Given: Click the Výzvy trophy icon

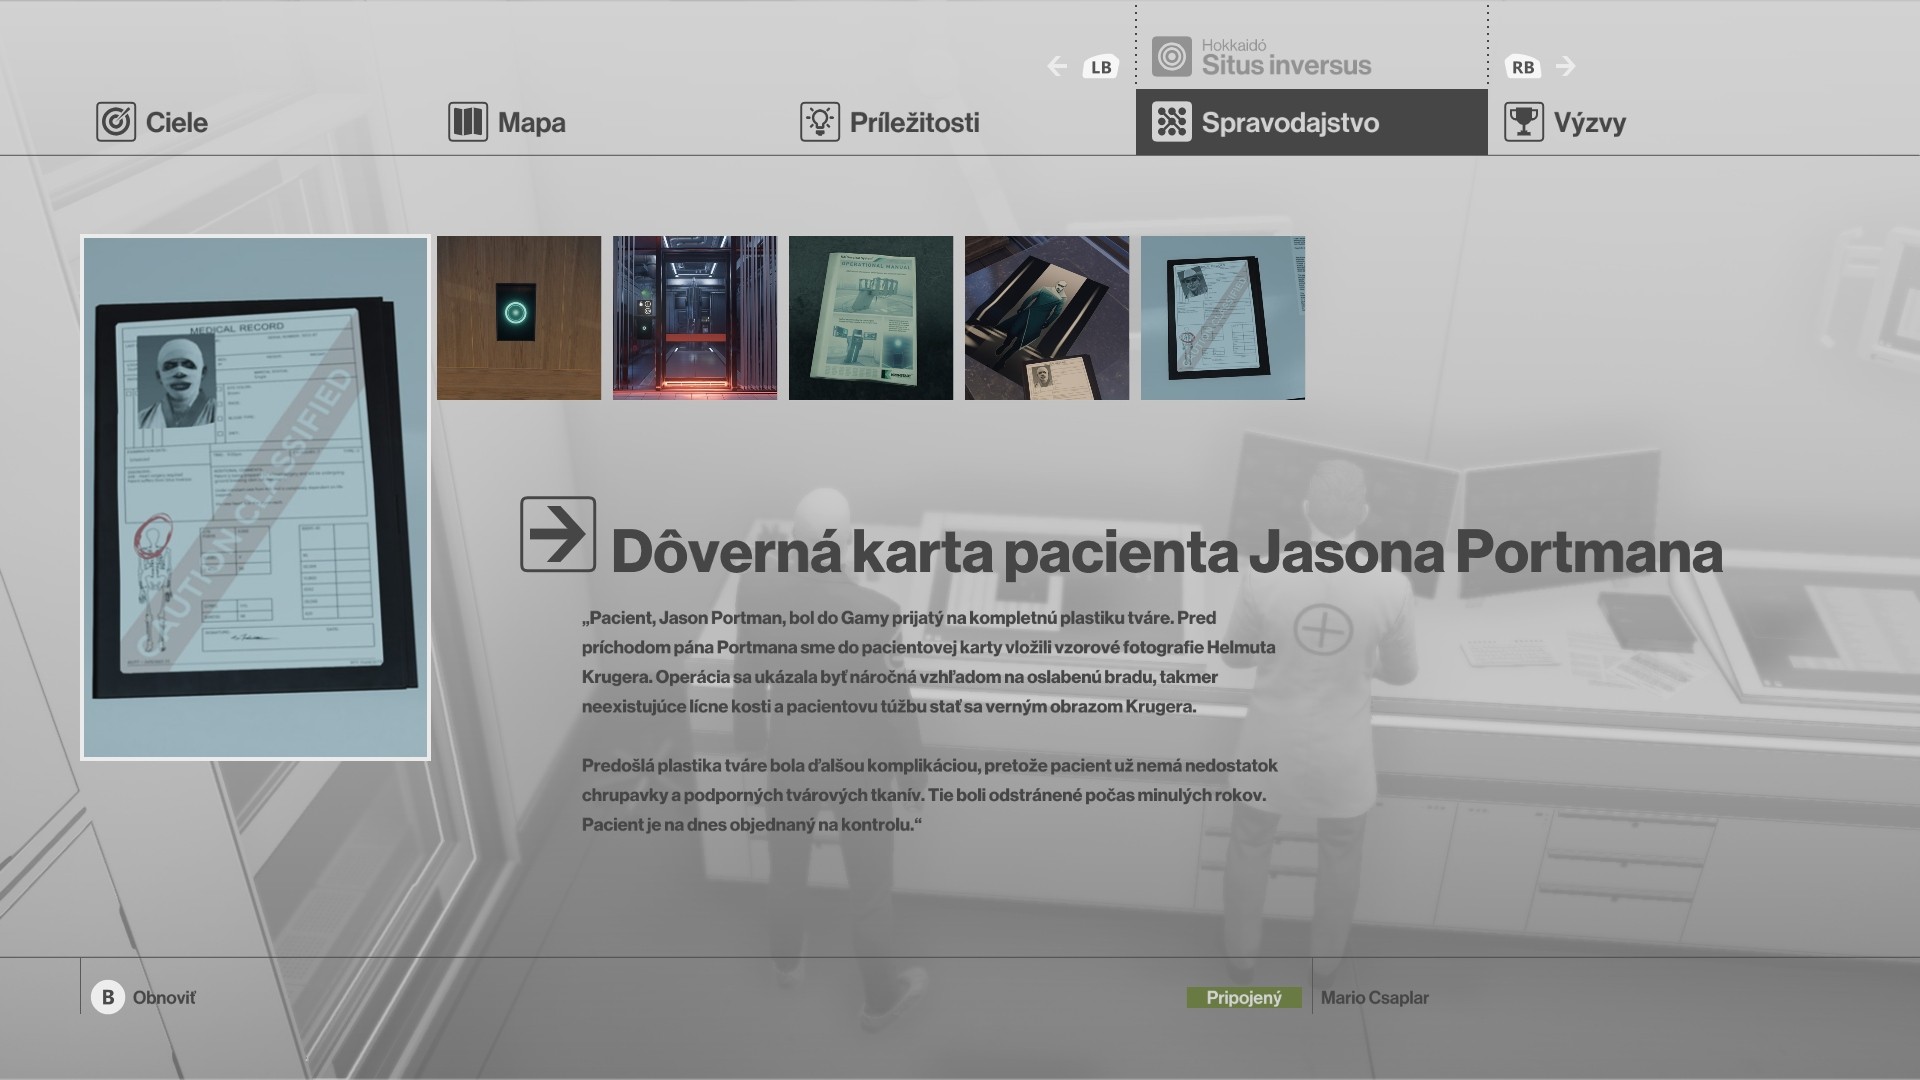Looking at the screenshot, I should pos(1524,122).
